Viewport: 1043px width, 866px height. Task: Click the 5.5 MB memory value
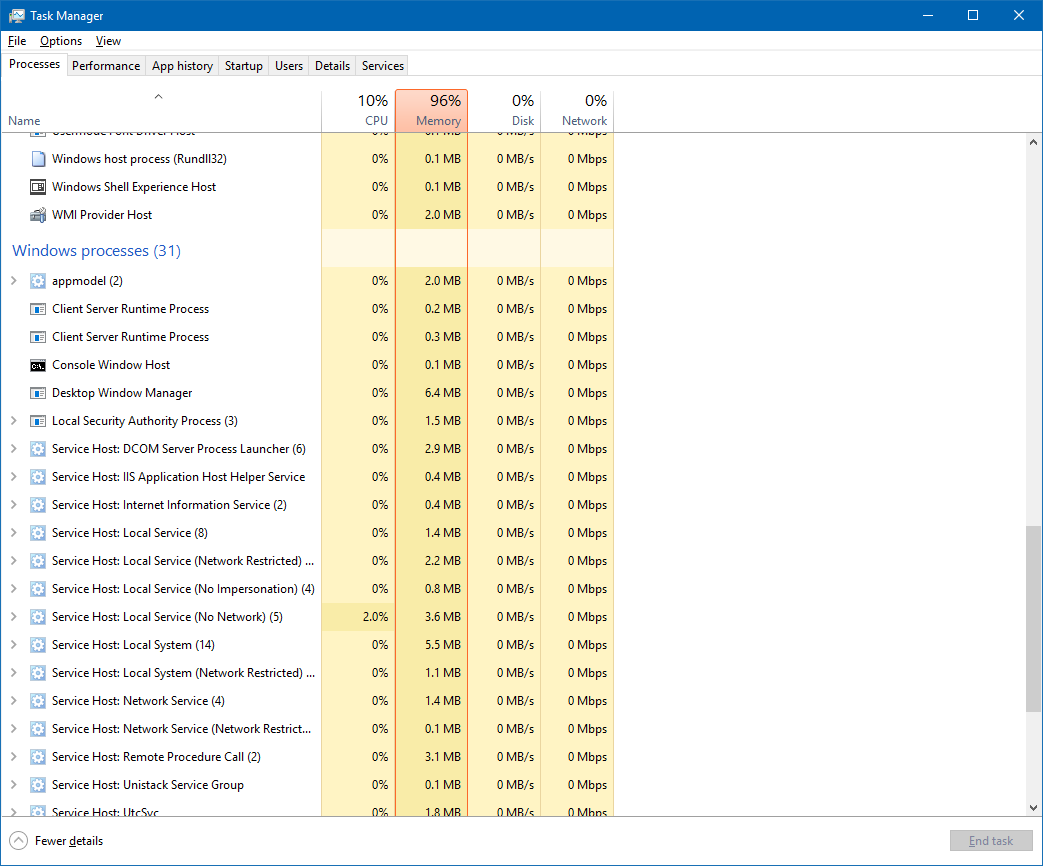443,645
